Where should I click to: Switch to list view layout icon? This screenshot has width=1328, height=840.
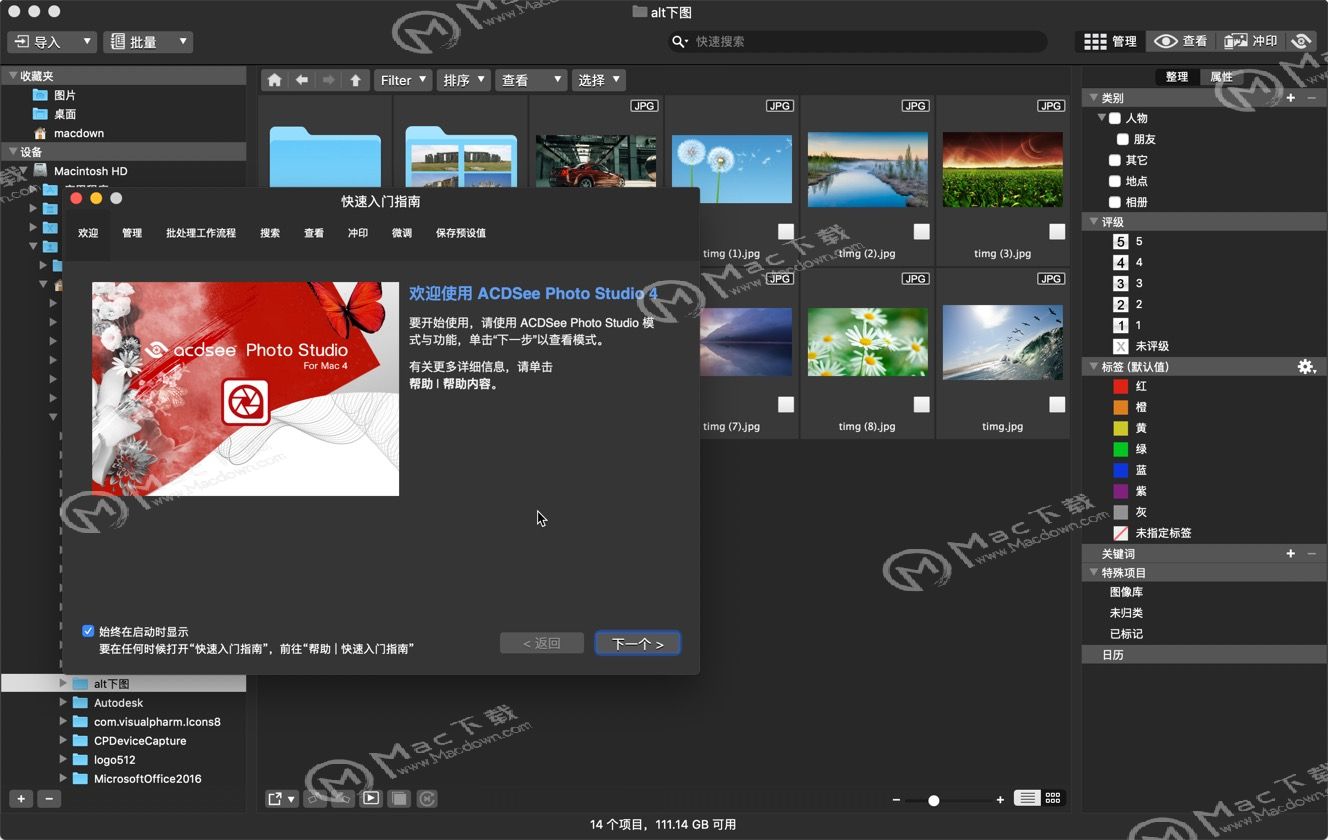point(1026,798)
